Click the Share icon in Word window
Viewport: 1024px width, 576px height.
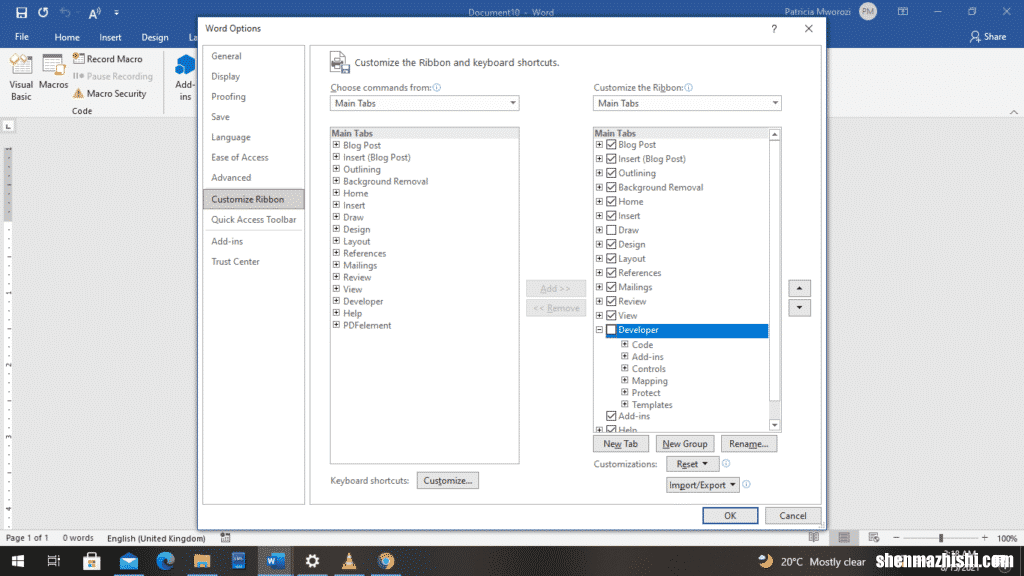point(987,37)
